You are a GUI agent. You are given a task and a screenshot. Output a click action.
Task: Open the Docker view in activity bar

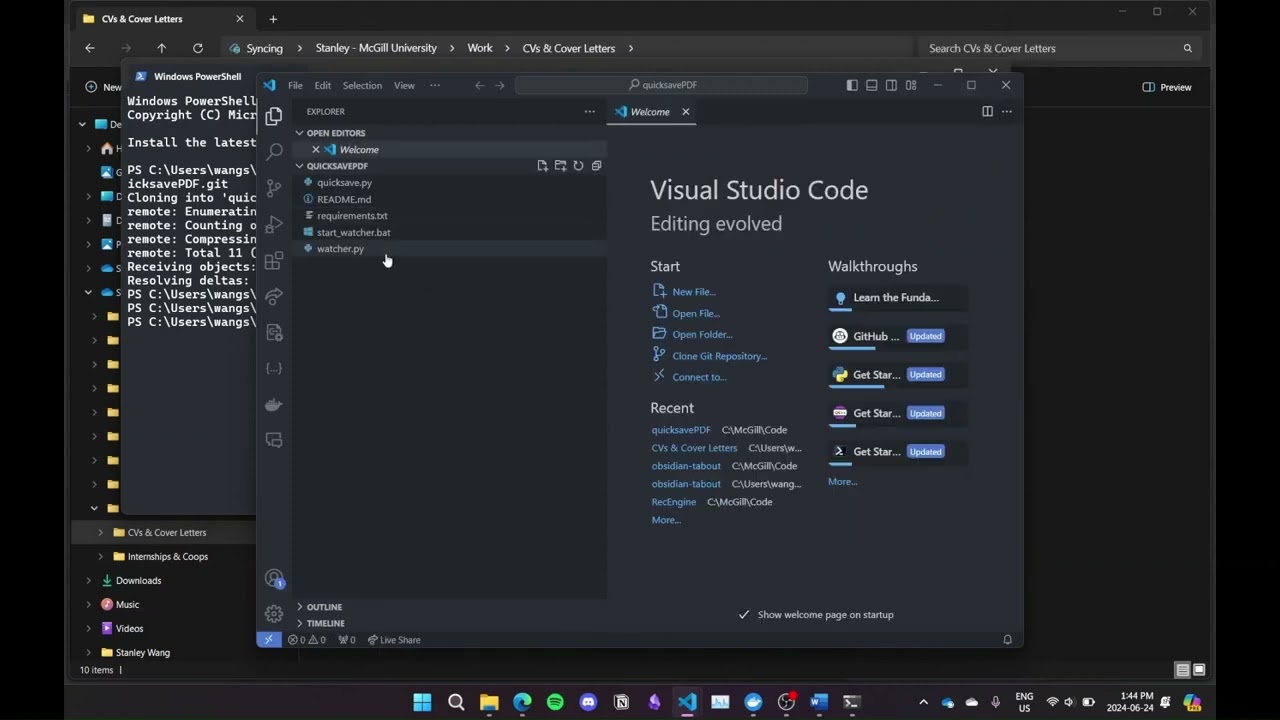273,405
